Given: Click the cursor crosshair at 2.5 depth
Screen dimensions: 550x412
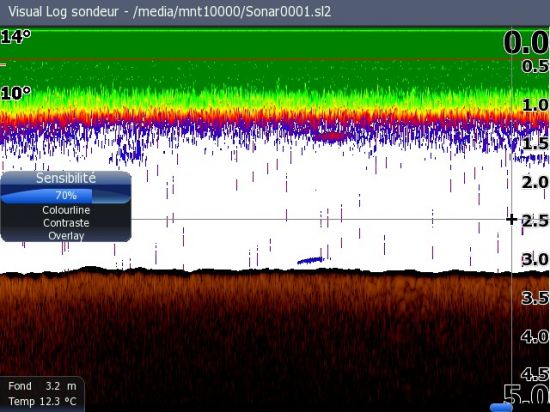Looking at the screenshot, I should pos(512,220).
